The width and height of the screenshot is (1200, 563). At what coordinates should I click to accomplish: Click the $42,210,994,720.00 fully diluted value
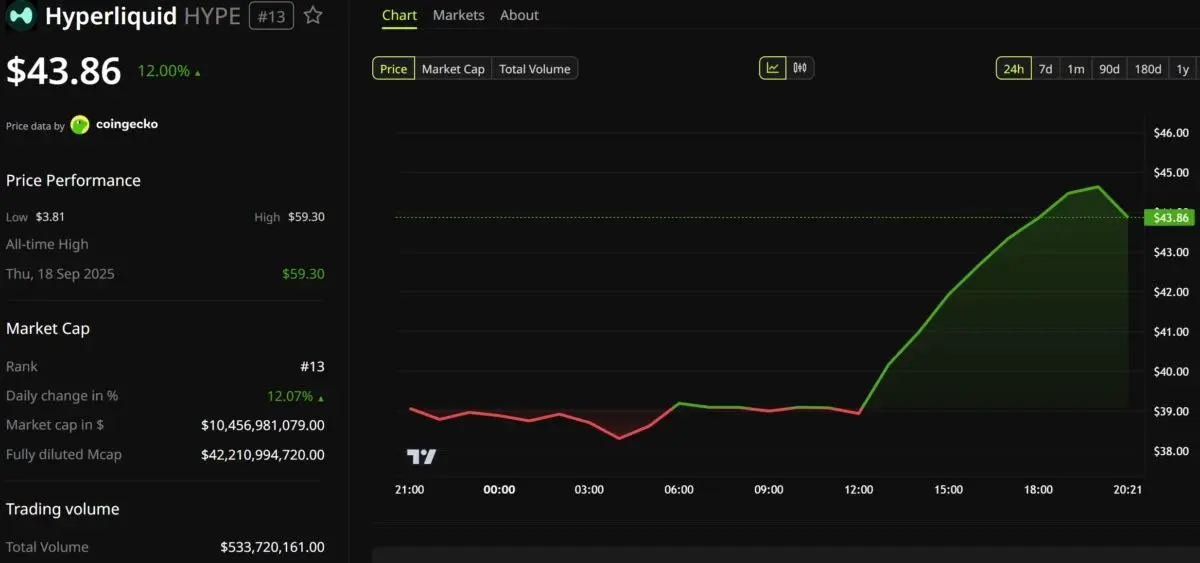[x=263, y=455]
